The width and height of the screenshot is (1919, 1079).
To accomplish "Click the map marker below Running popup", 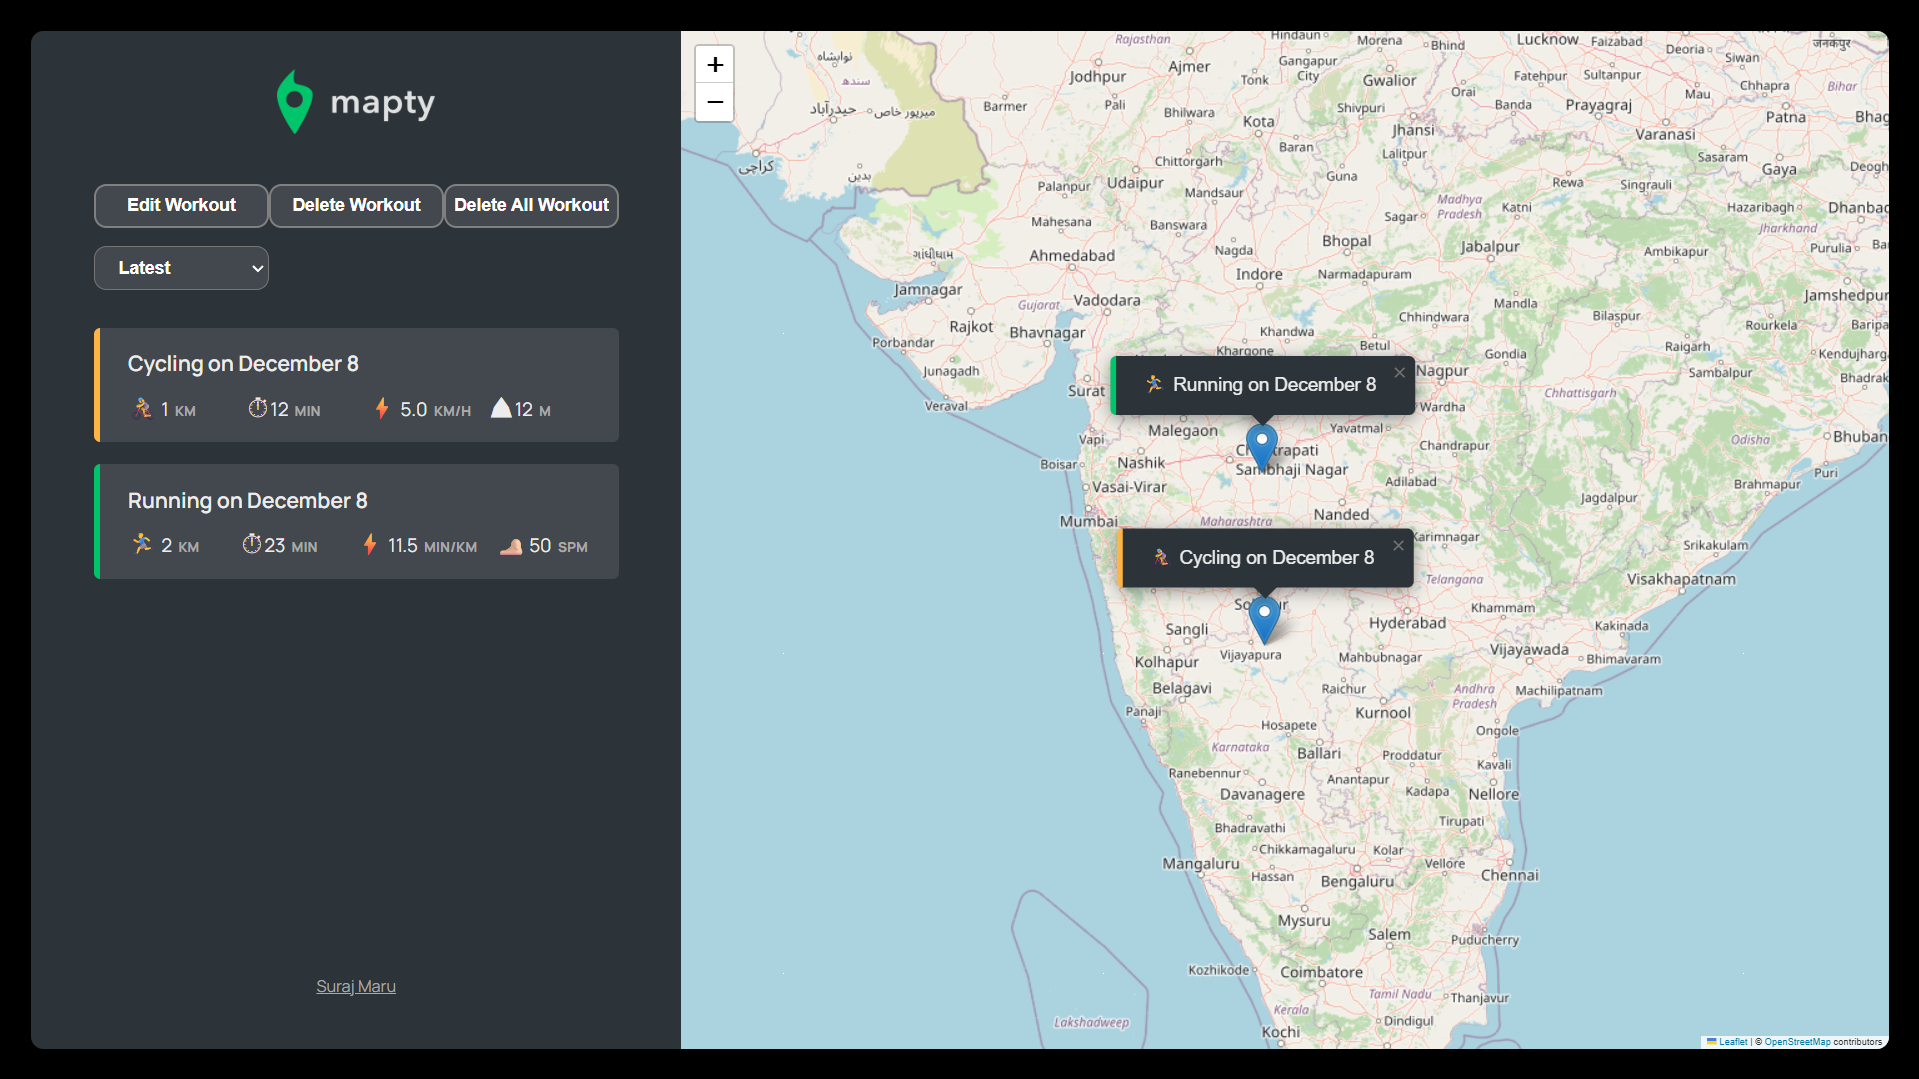I will tap(1261, 444).
